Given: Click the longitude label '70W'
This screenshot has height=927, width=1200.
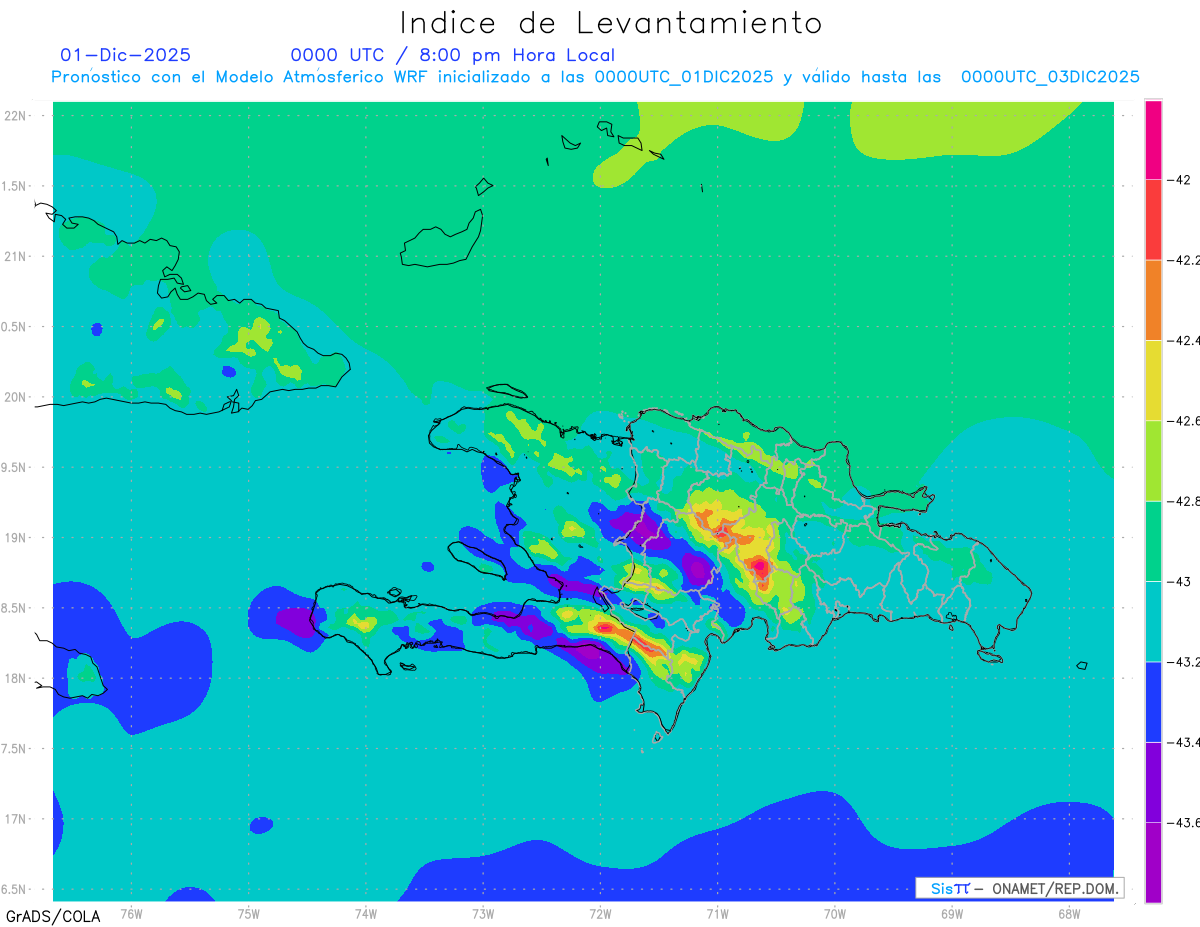Looking at the screenshot, I should [x=834, y=913].
